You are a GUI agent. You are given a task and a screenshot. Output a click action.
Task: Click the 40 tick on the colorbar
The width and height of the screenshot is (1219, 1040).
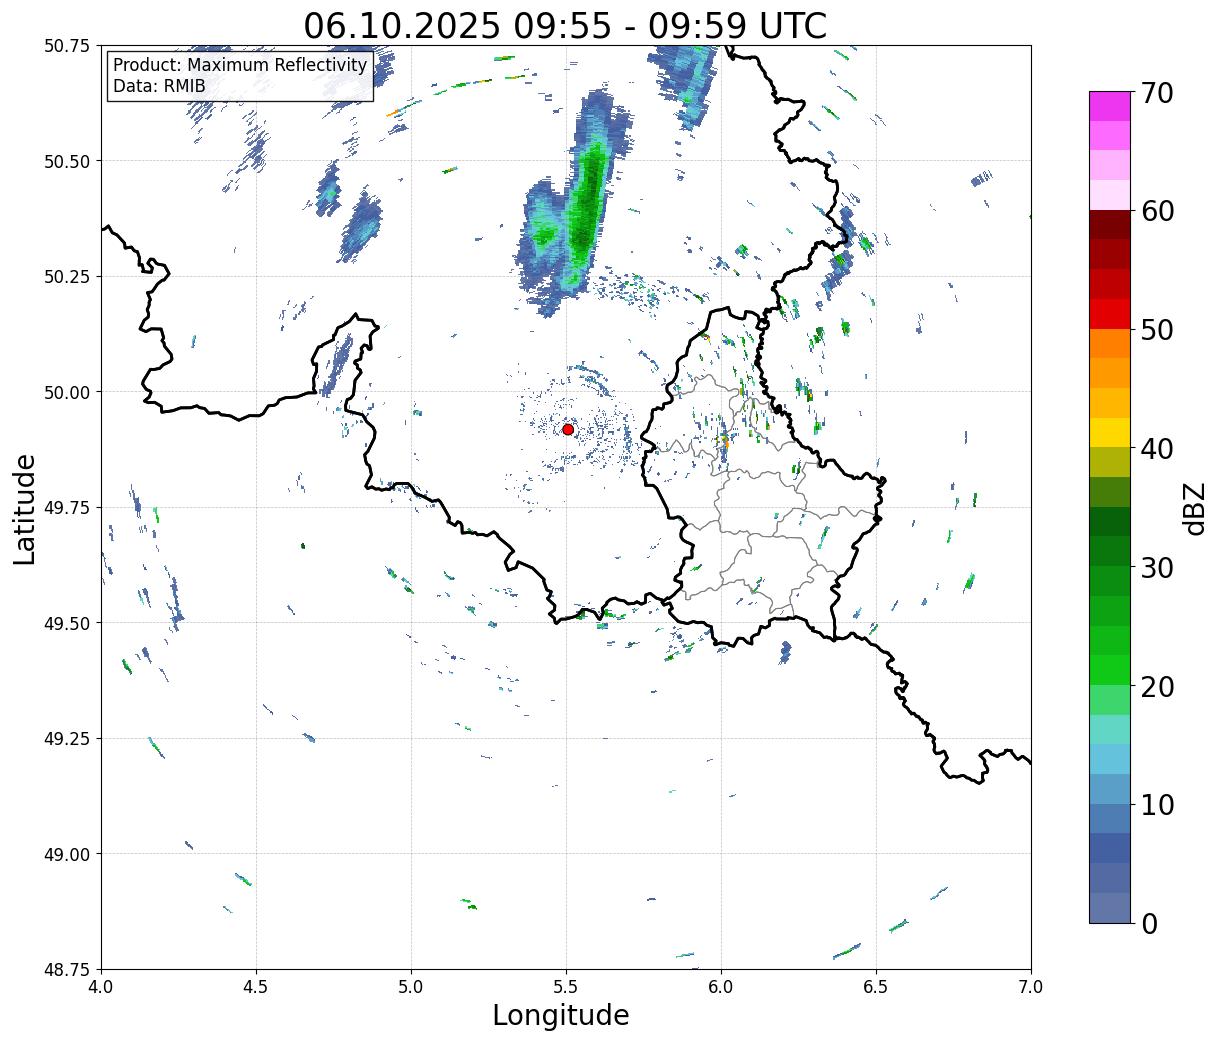(1156, 448)
